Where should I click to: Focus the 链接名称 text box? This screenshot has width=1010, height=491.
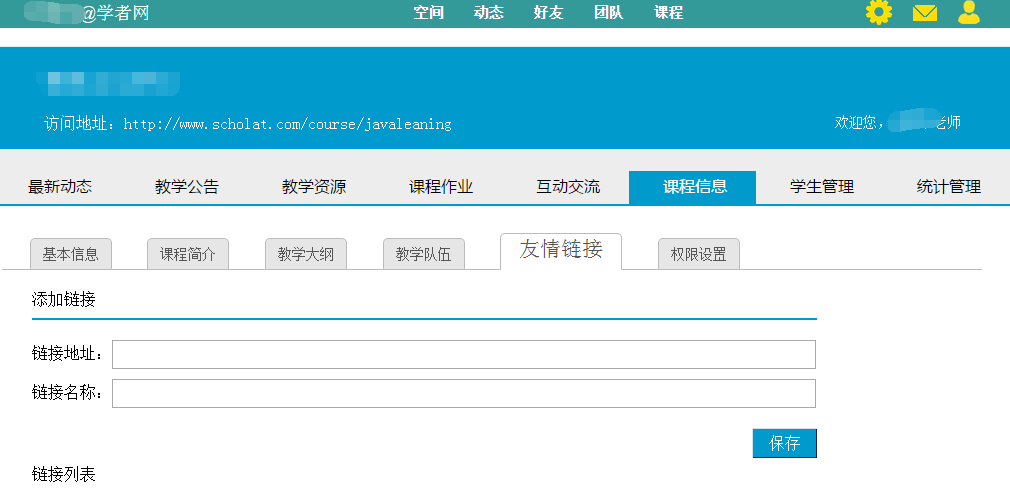point(464,393)
